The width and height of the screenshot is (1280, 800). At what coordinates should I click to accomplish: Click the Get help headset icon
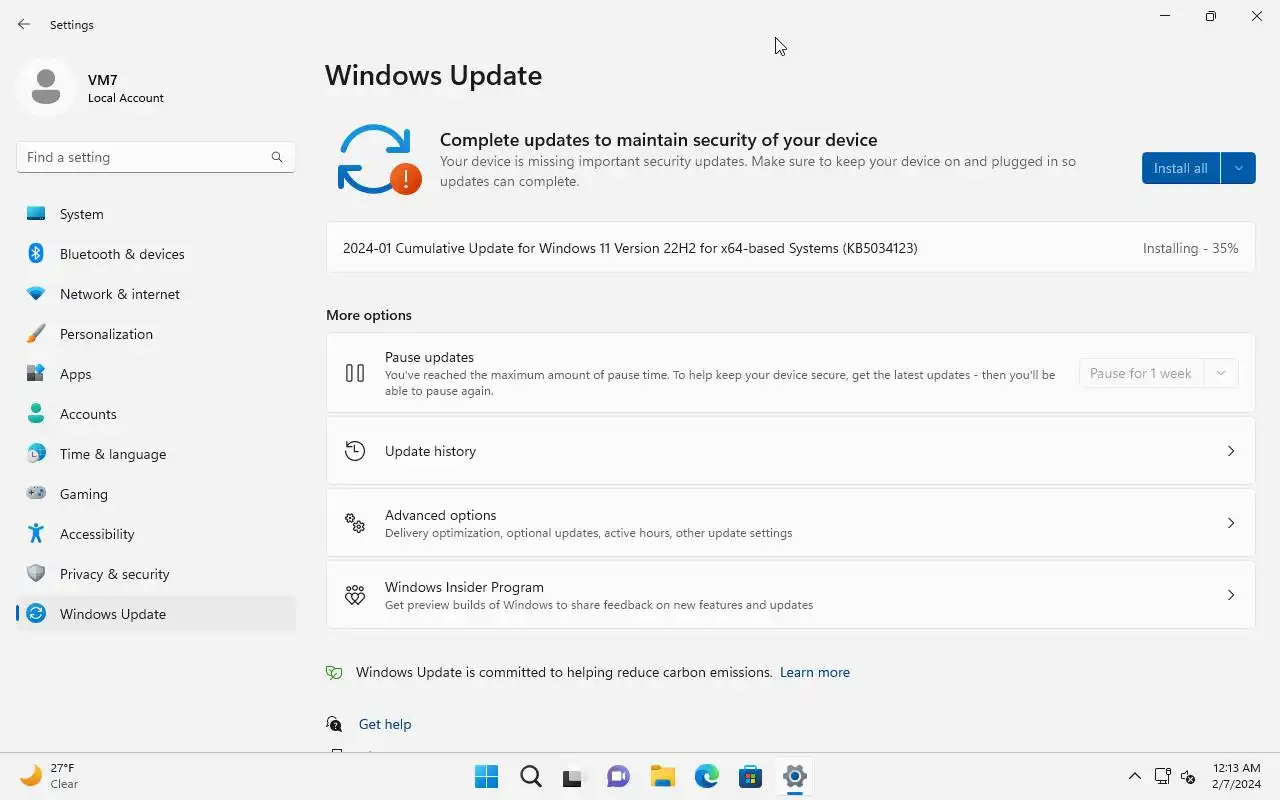click(x=334, y=724)
